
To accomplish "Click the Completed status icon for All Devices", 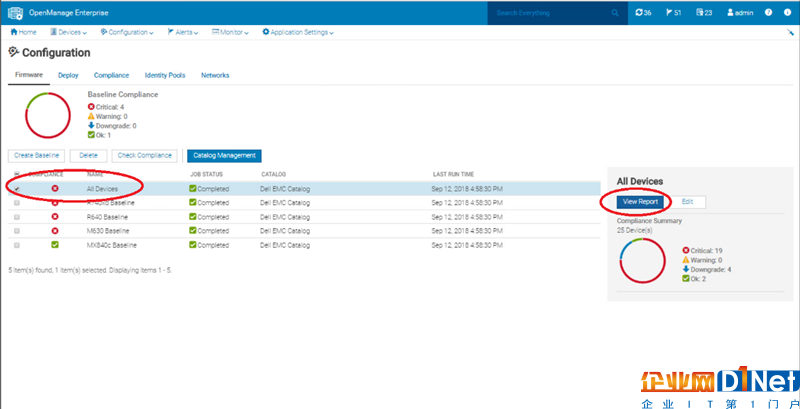I will click(x=193, y=189).
